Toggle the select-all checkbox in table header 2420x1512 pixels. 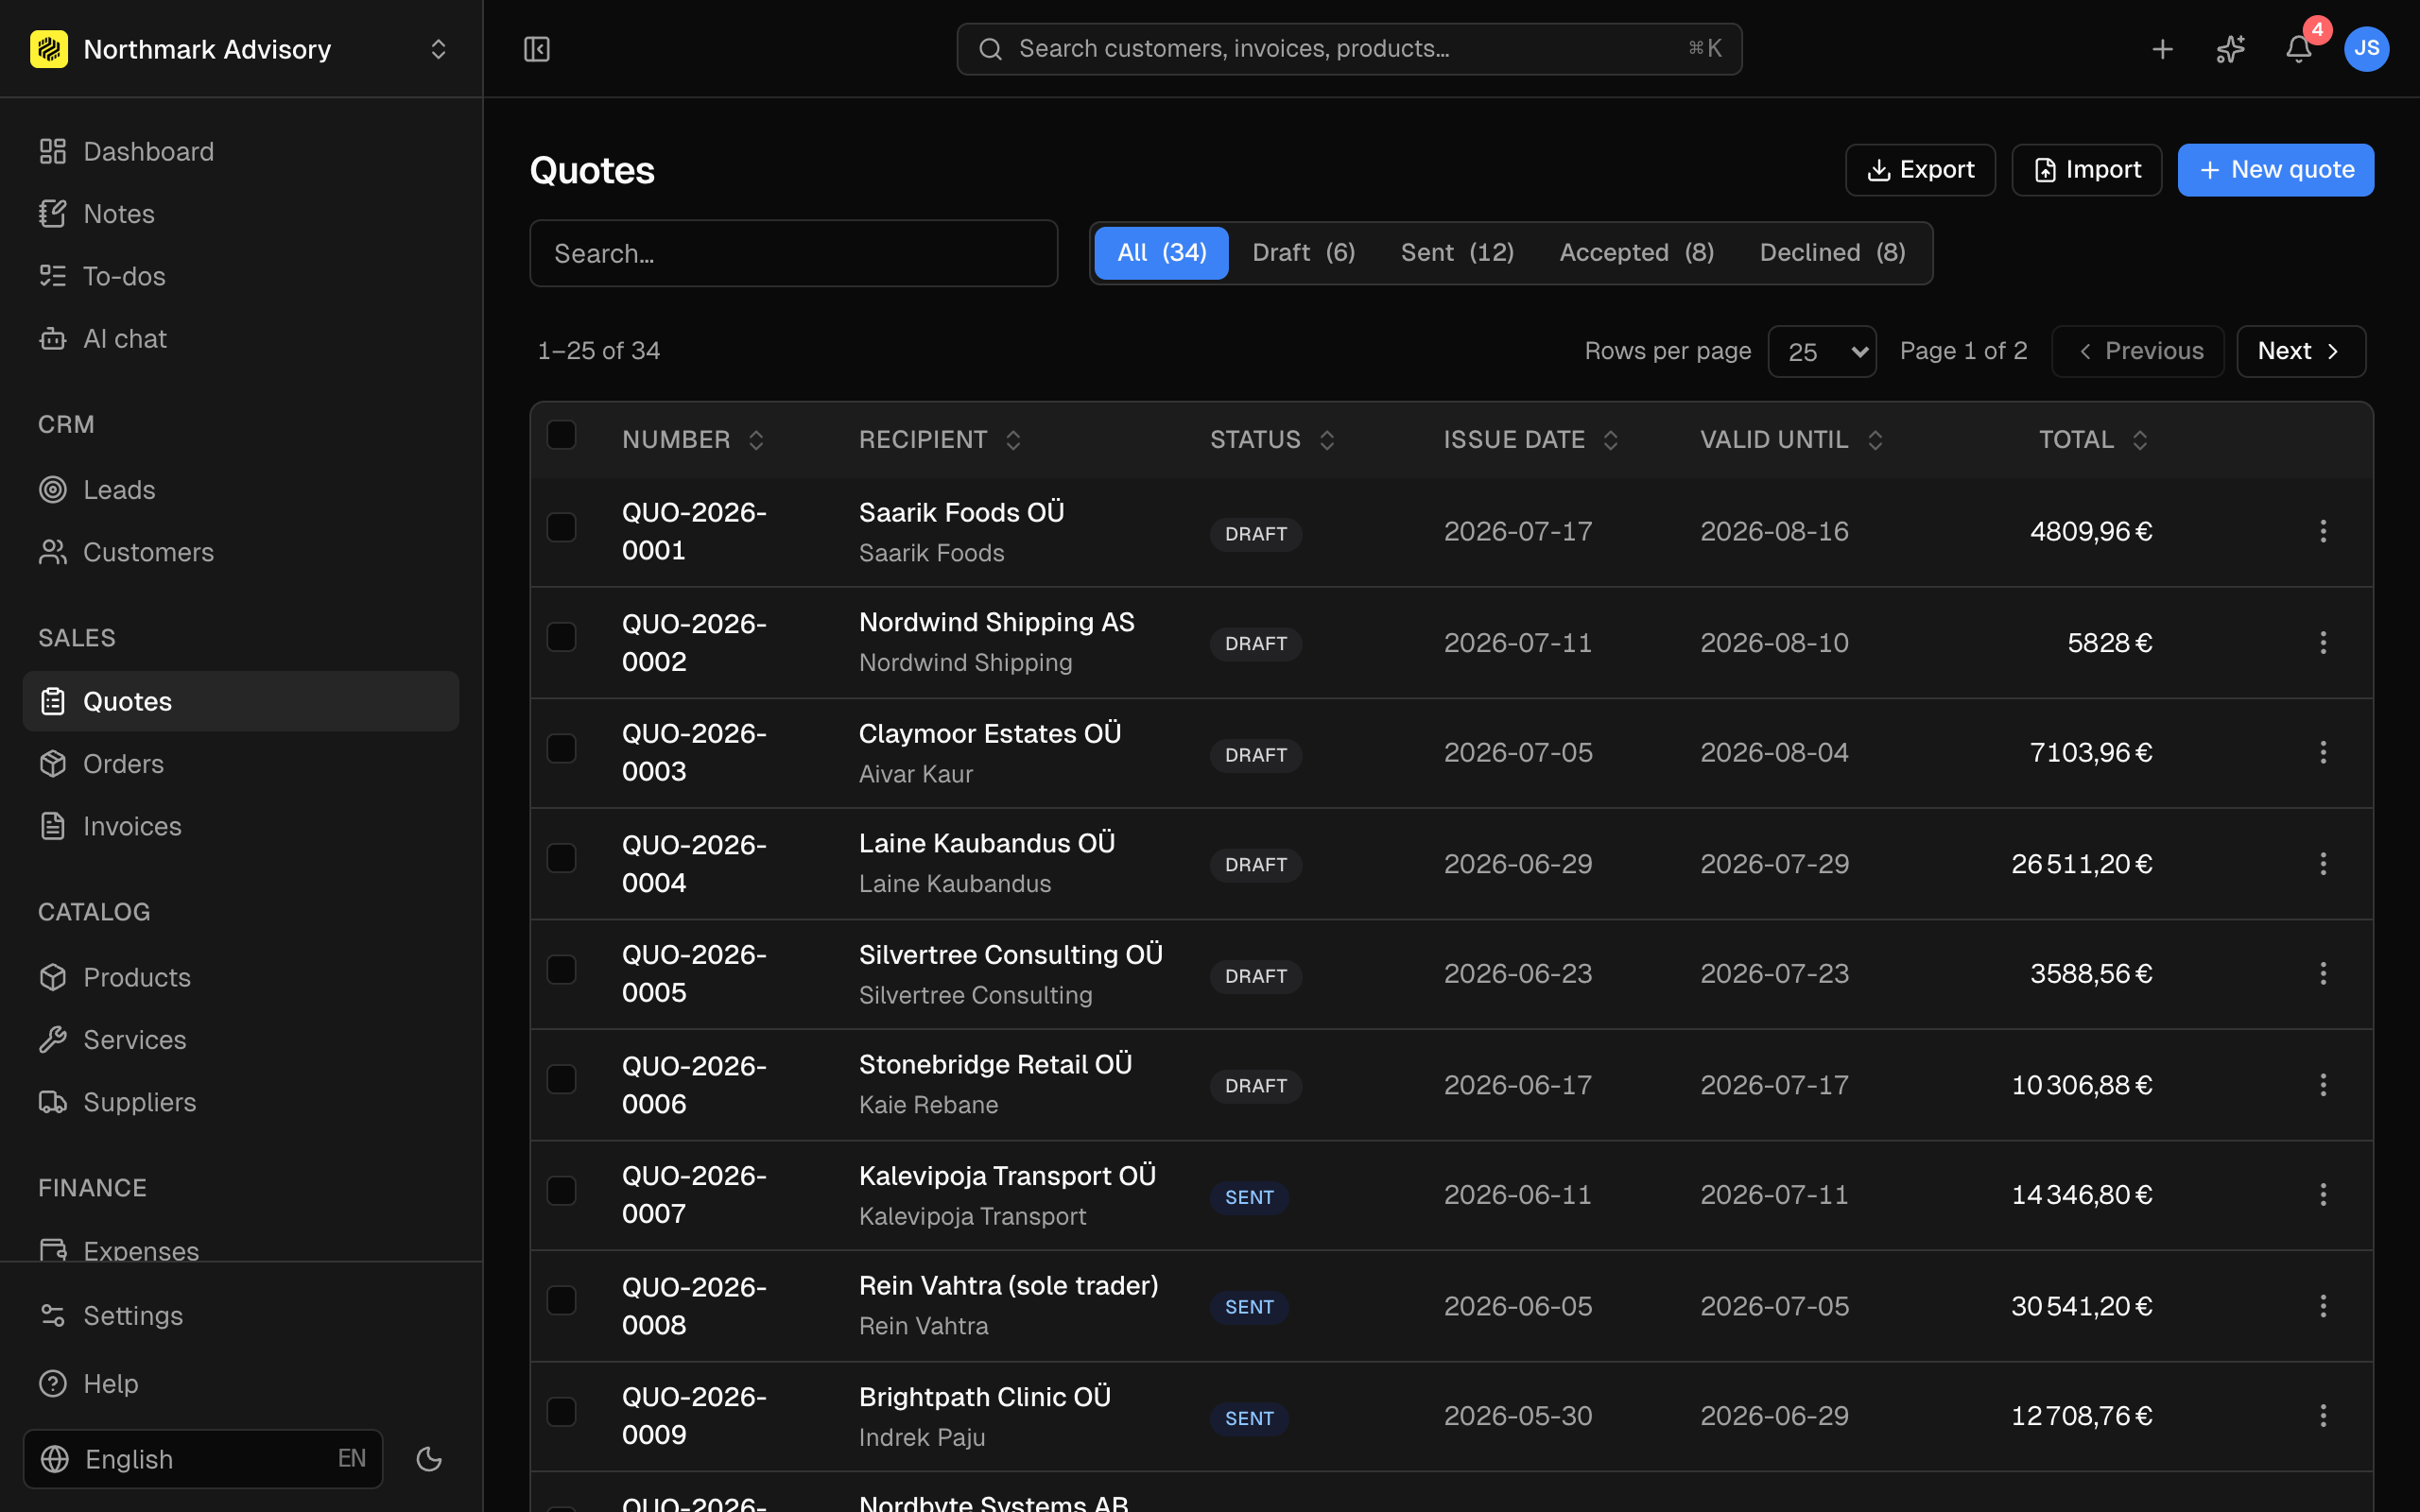(562, 435)
